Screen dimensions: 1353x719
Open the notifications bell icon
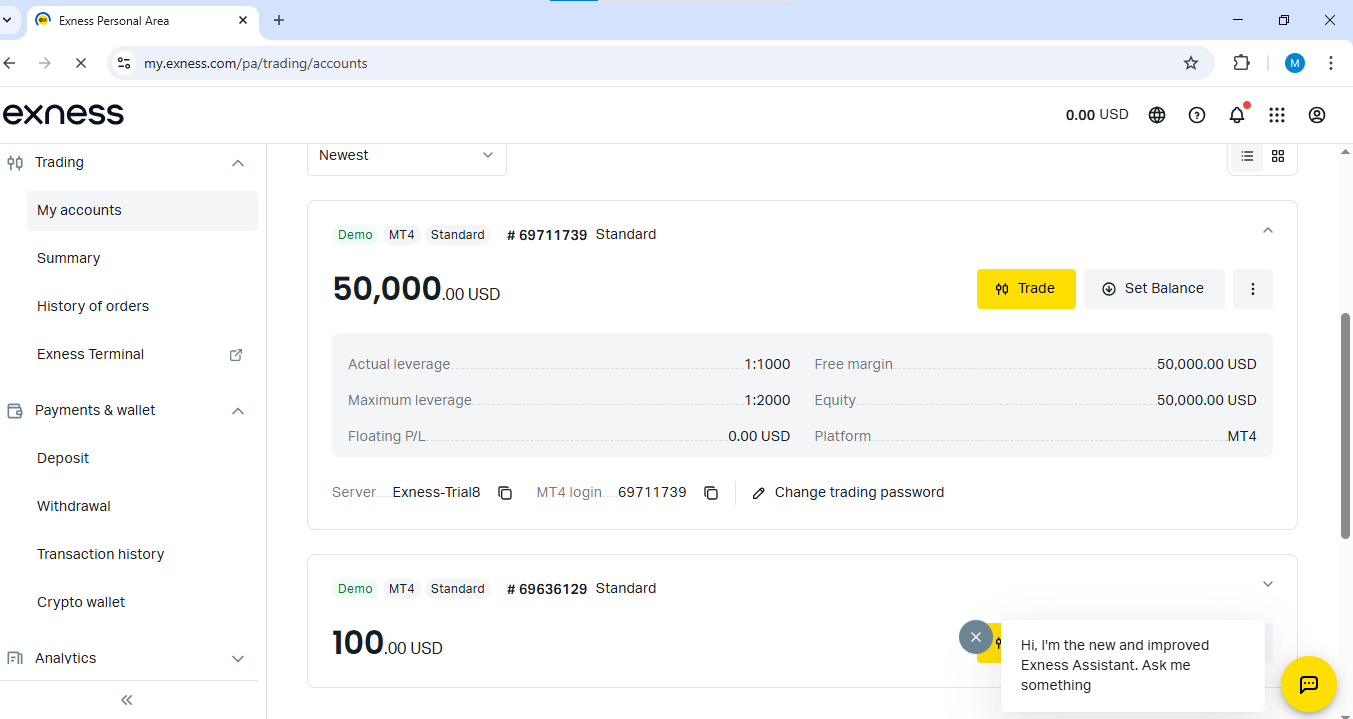1237,115
